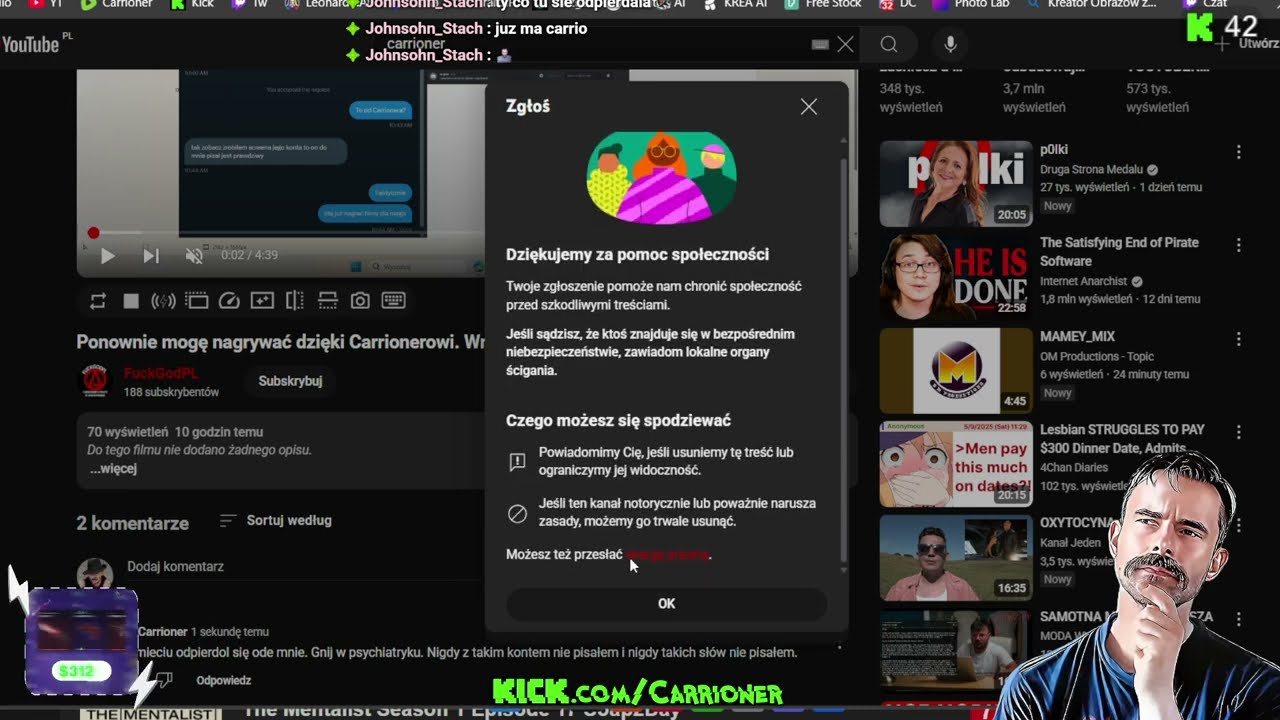Open more options for the p0lki video
This screenshot has width=1280, height=720.
[1238, 152]
